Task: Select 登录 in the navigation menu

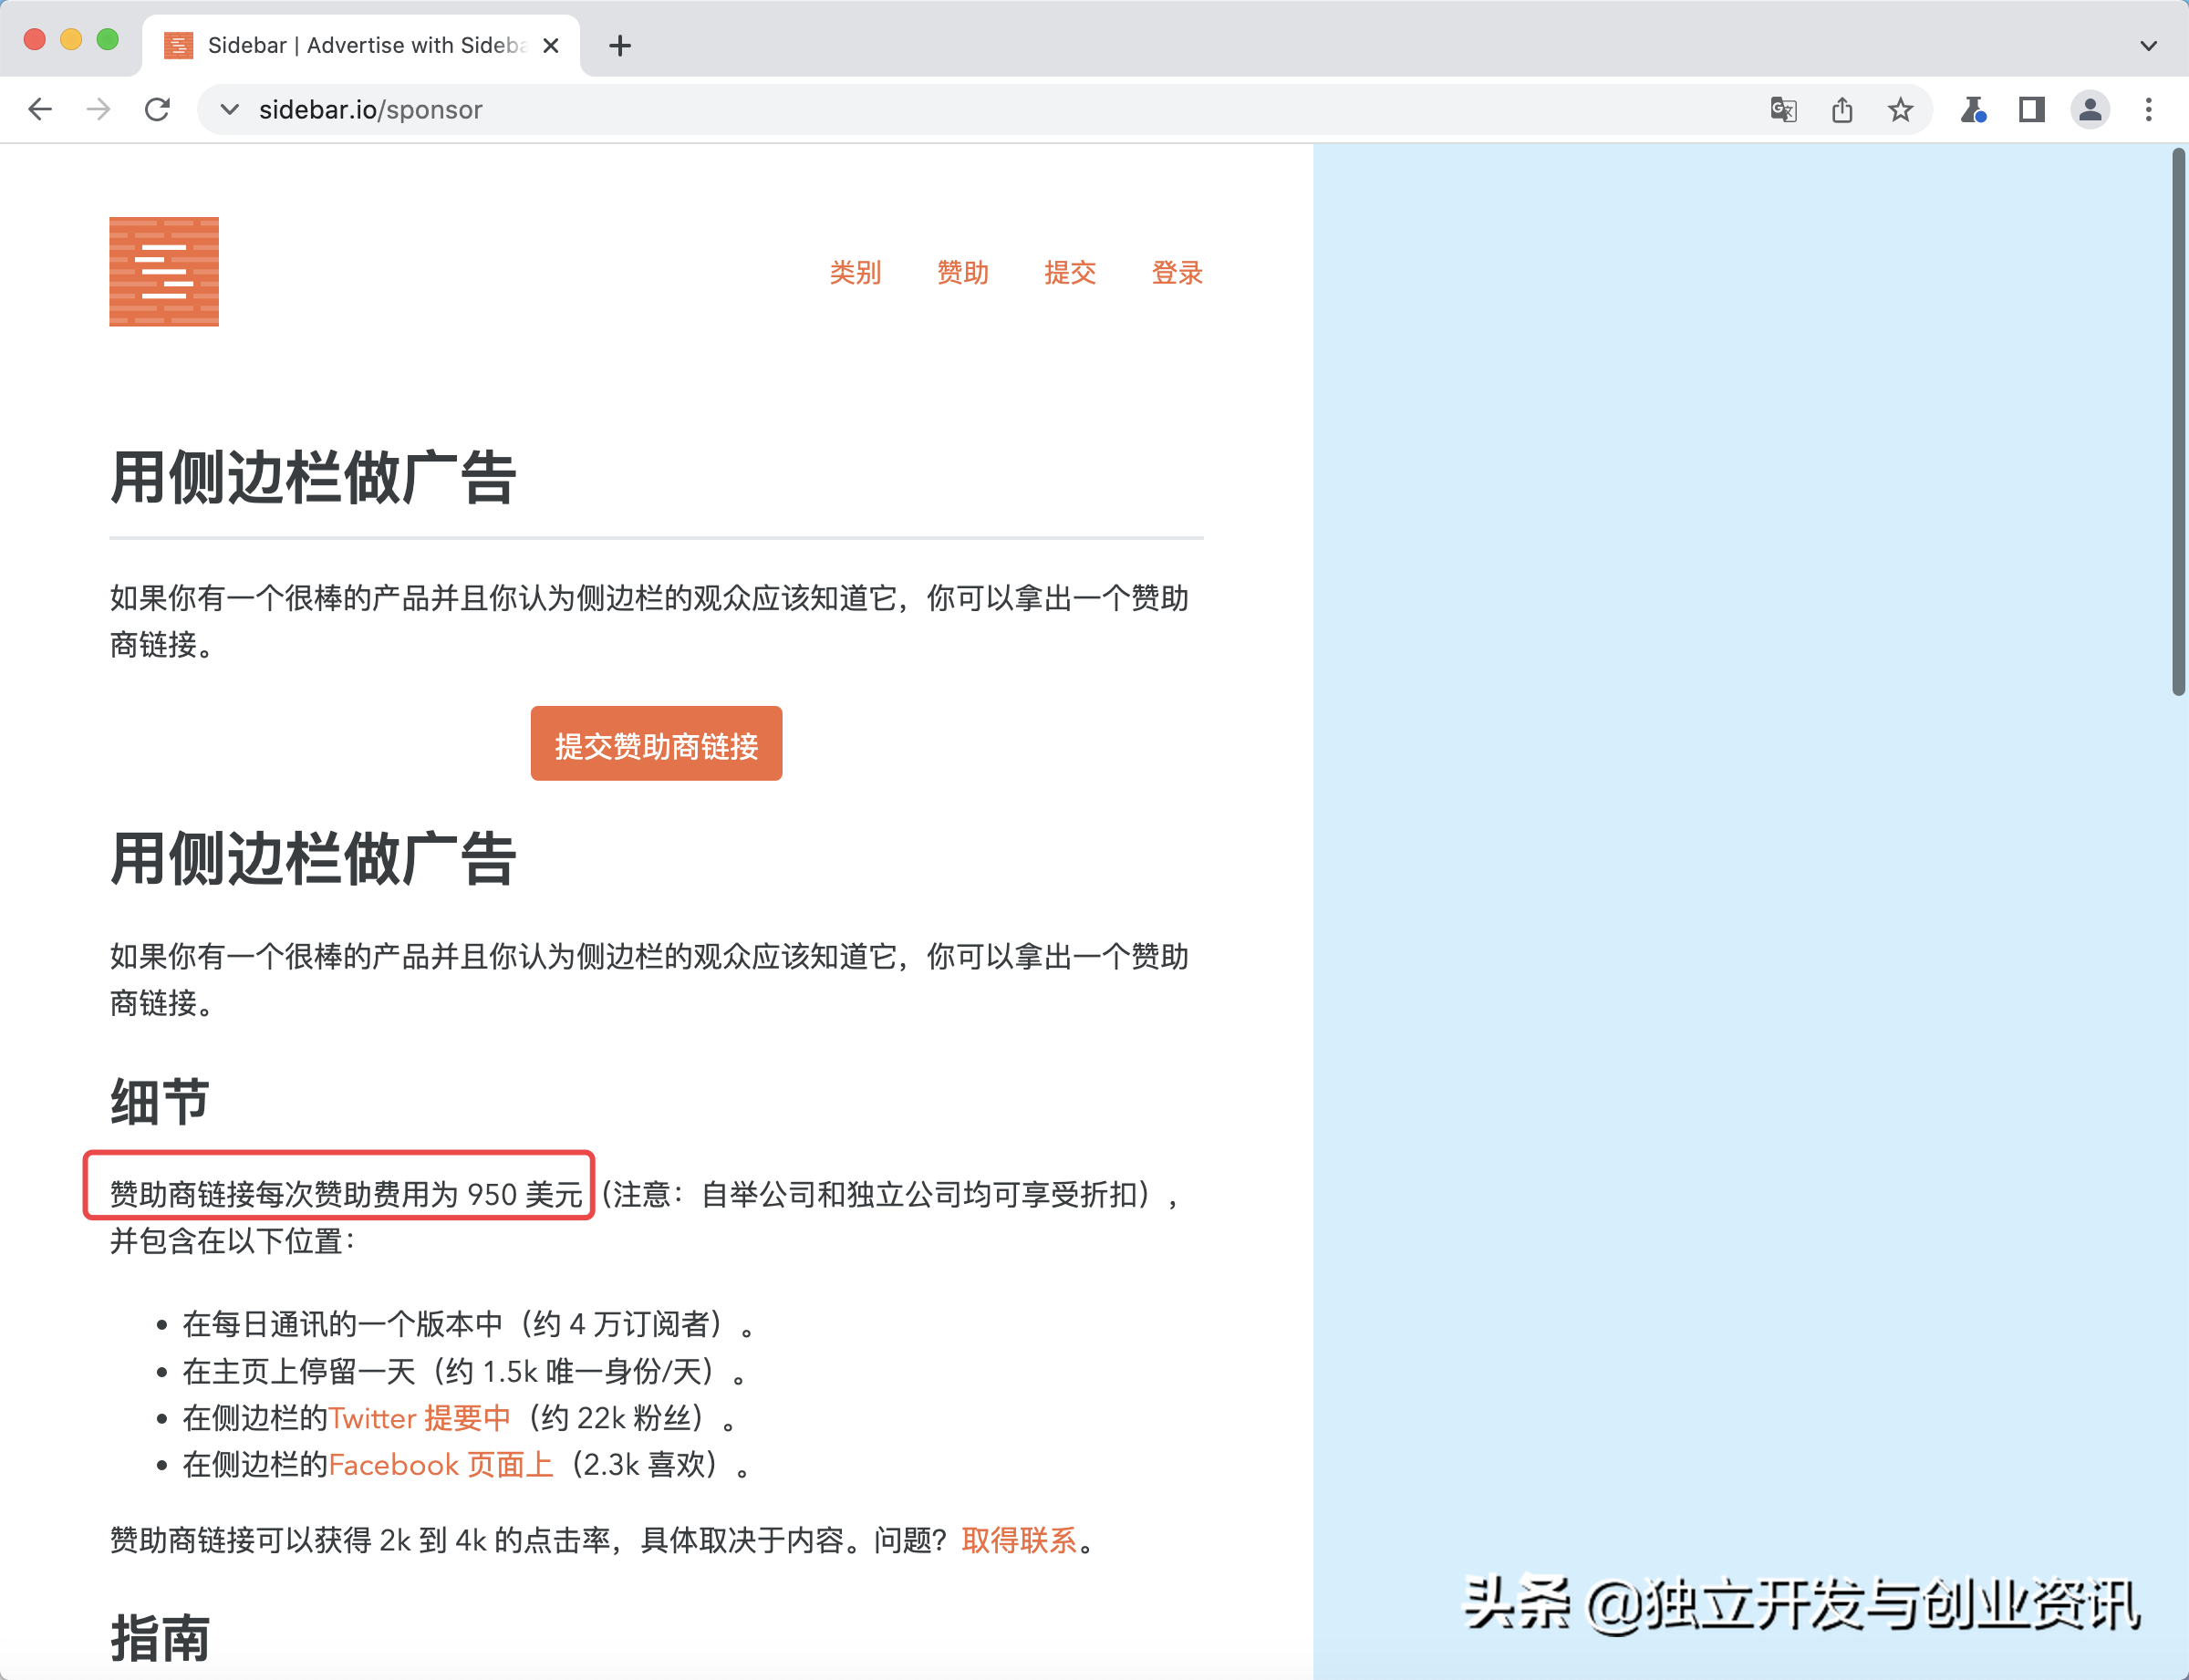Action: point(1176,273)
